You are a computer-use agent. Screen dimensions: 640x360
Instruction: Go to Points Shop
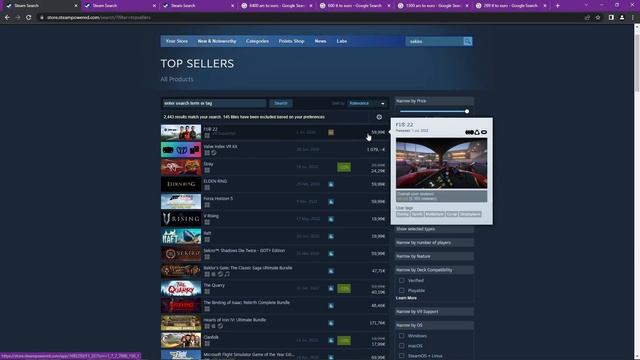coord(291,41)
